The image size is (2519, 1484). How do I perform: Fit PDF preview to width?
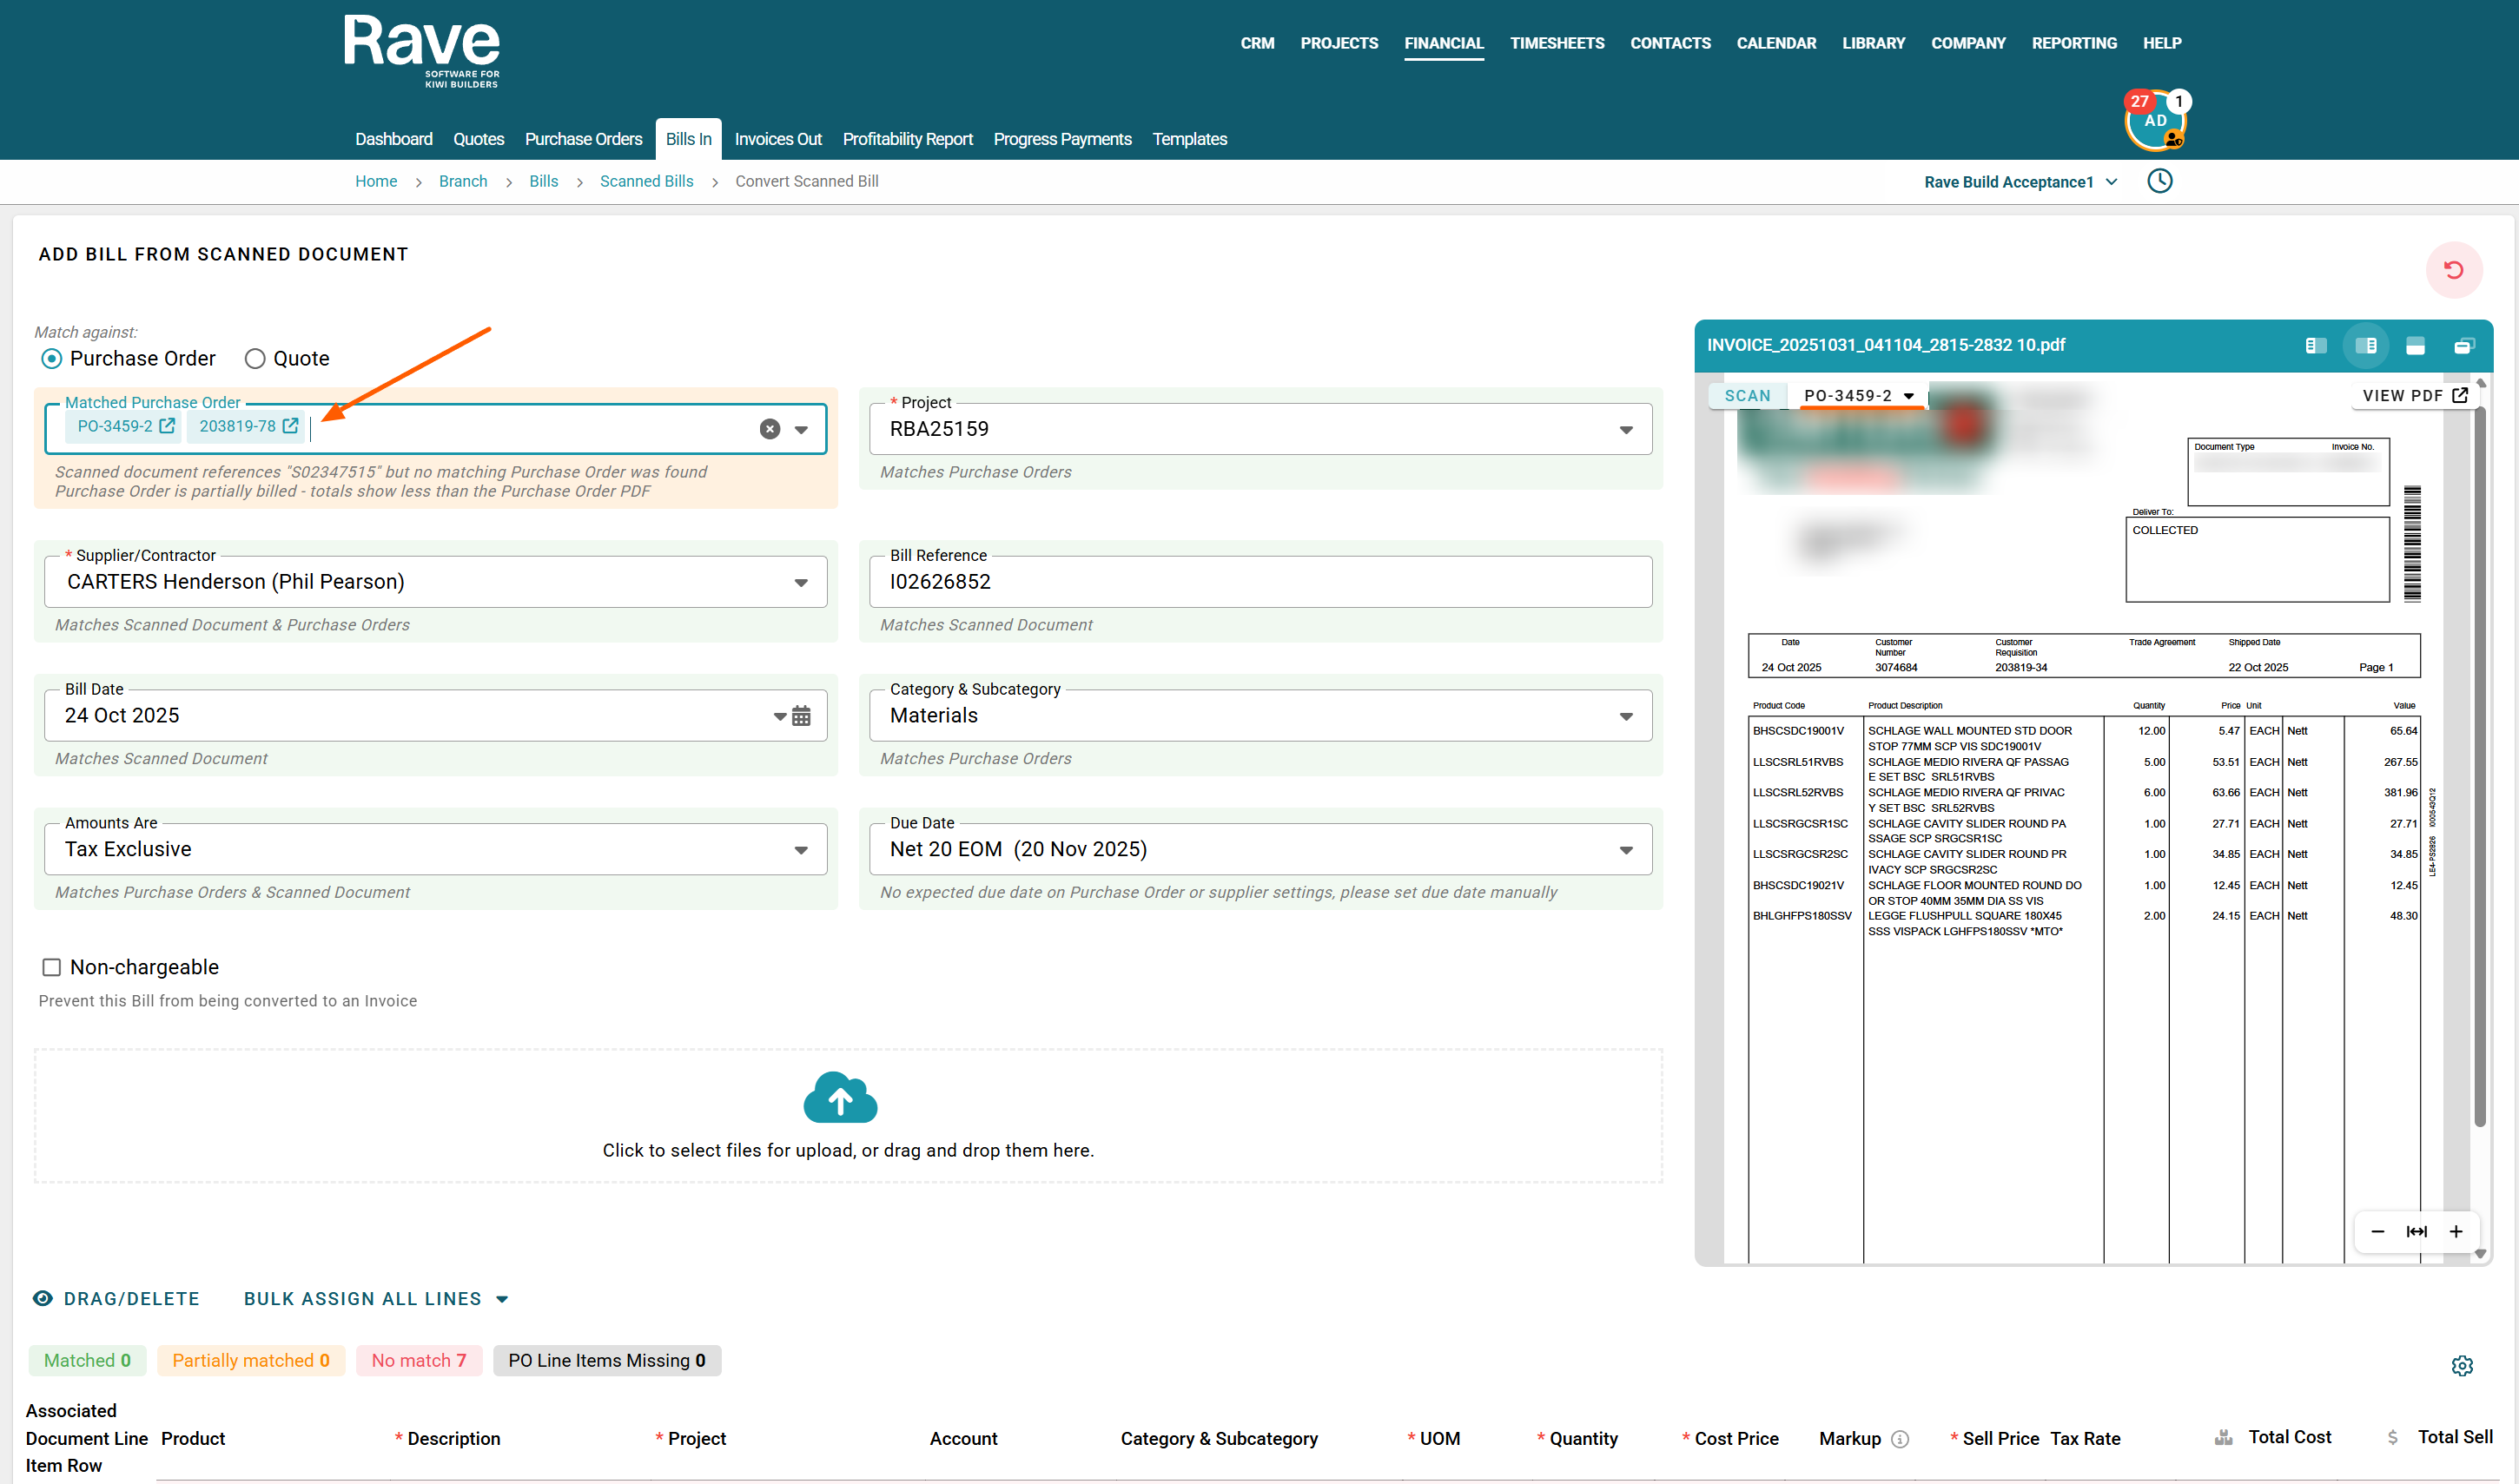click(x=2417, y=1232)
